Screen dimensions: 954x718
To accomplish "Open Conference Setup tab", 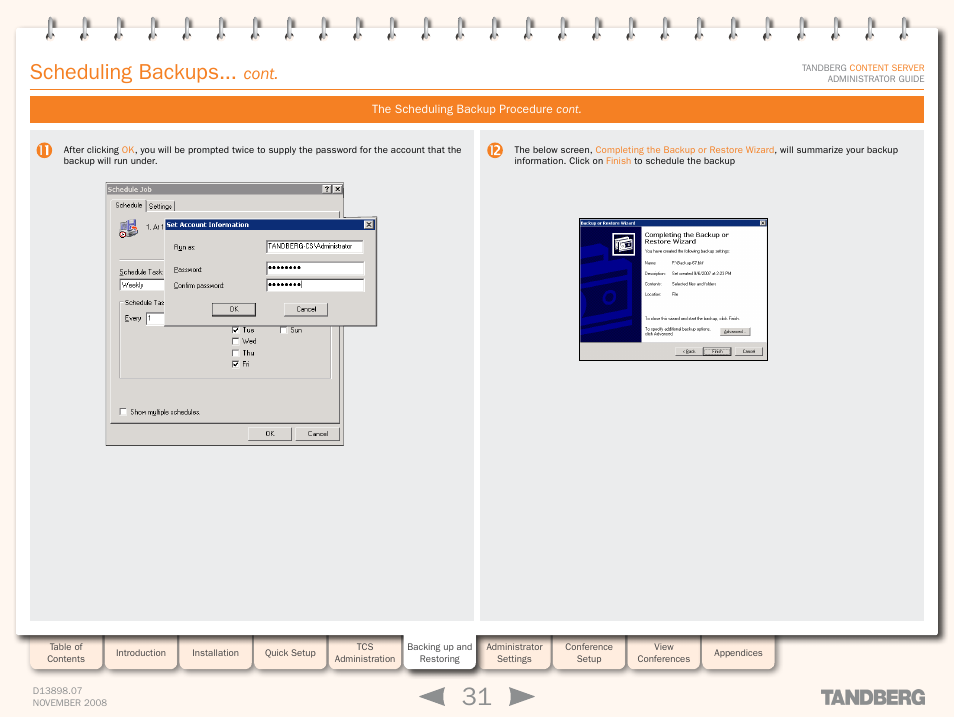I will pyautogui.click(x=589, y=653).
